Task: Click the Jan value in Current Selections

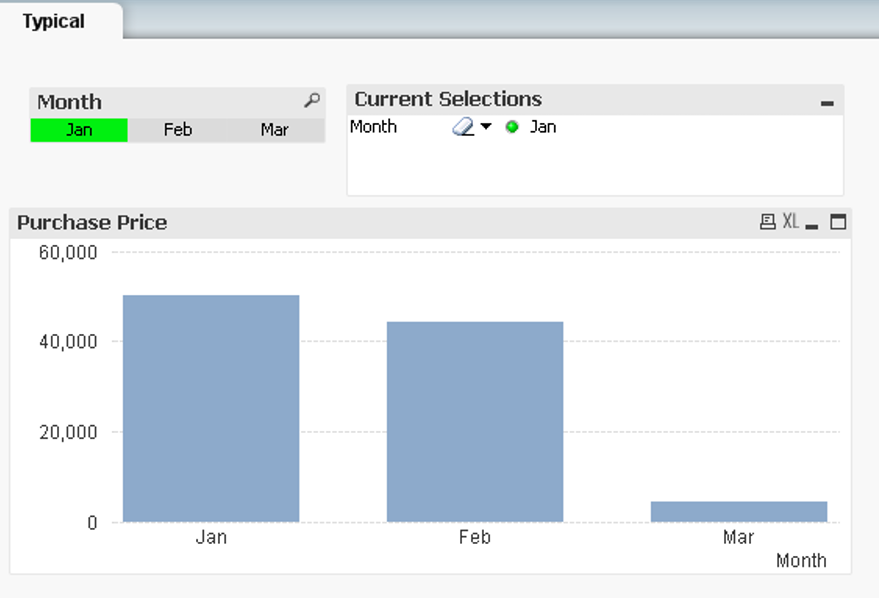Action: point(543,127)
